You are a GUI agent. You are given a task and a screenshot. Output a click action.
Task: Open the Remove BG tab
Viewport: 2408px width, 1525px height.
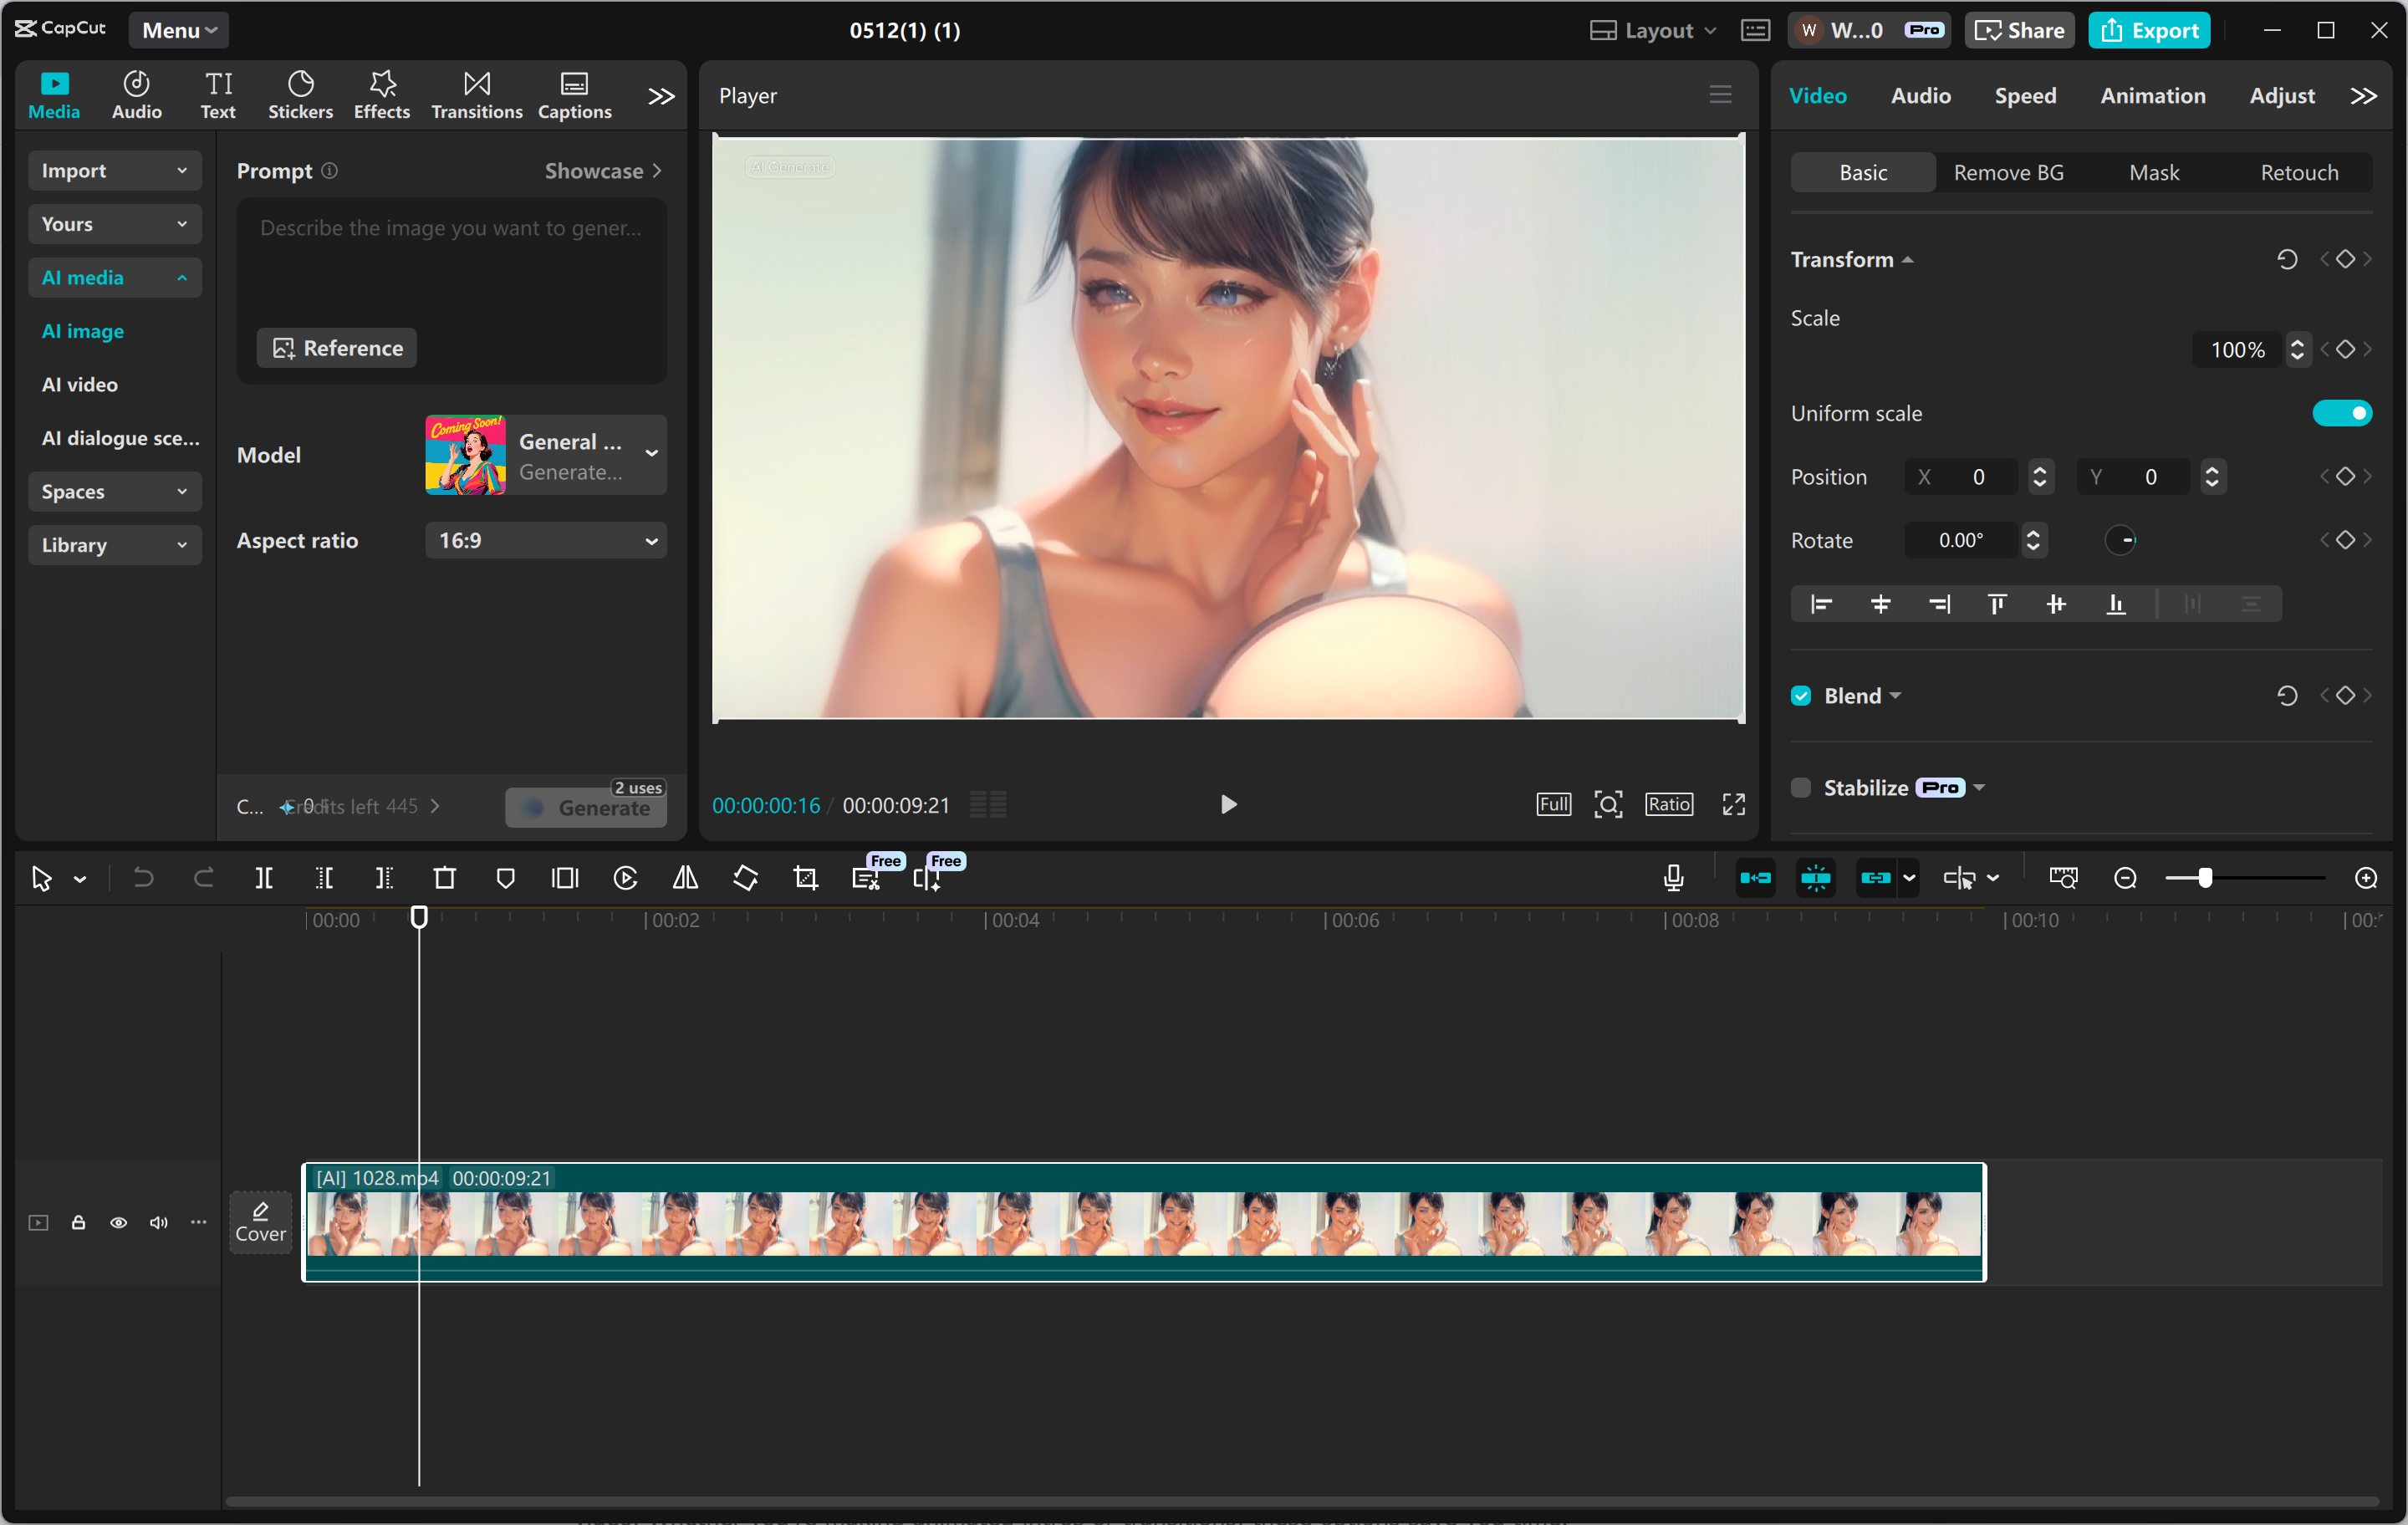point(2009,172)
